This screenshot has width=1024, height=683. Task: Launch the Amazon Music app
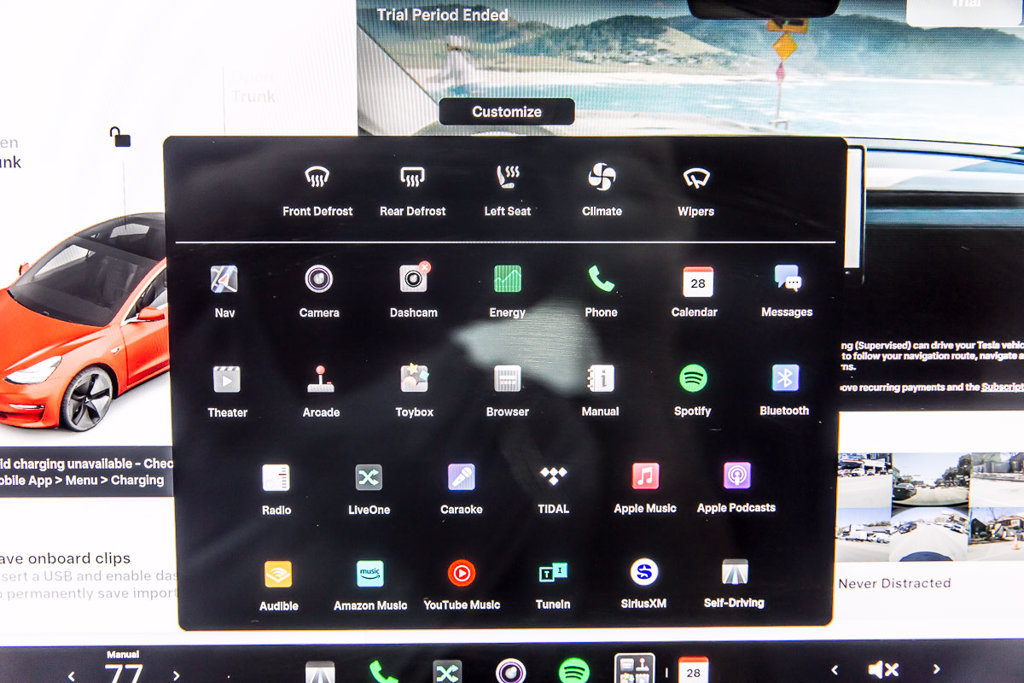pyautogui.click(x=370, y=574)
